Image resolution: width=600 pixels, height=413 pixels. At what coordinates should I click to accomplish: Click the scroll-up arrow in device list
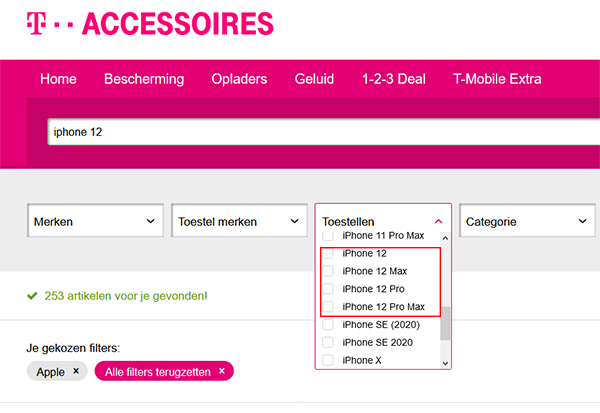point(445,238)
